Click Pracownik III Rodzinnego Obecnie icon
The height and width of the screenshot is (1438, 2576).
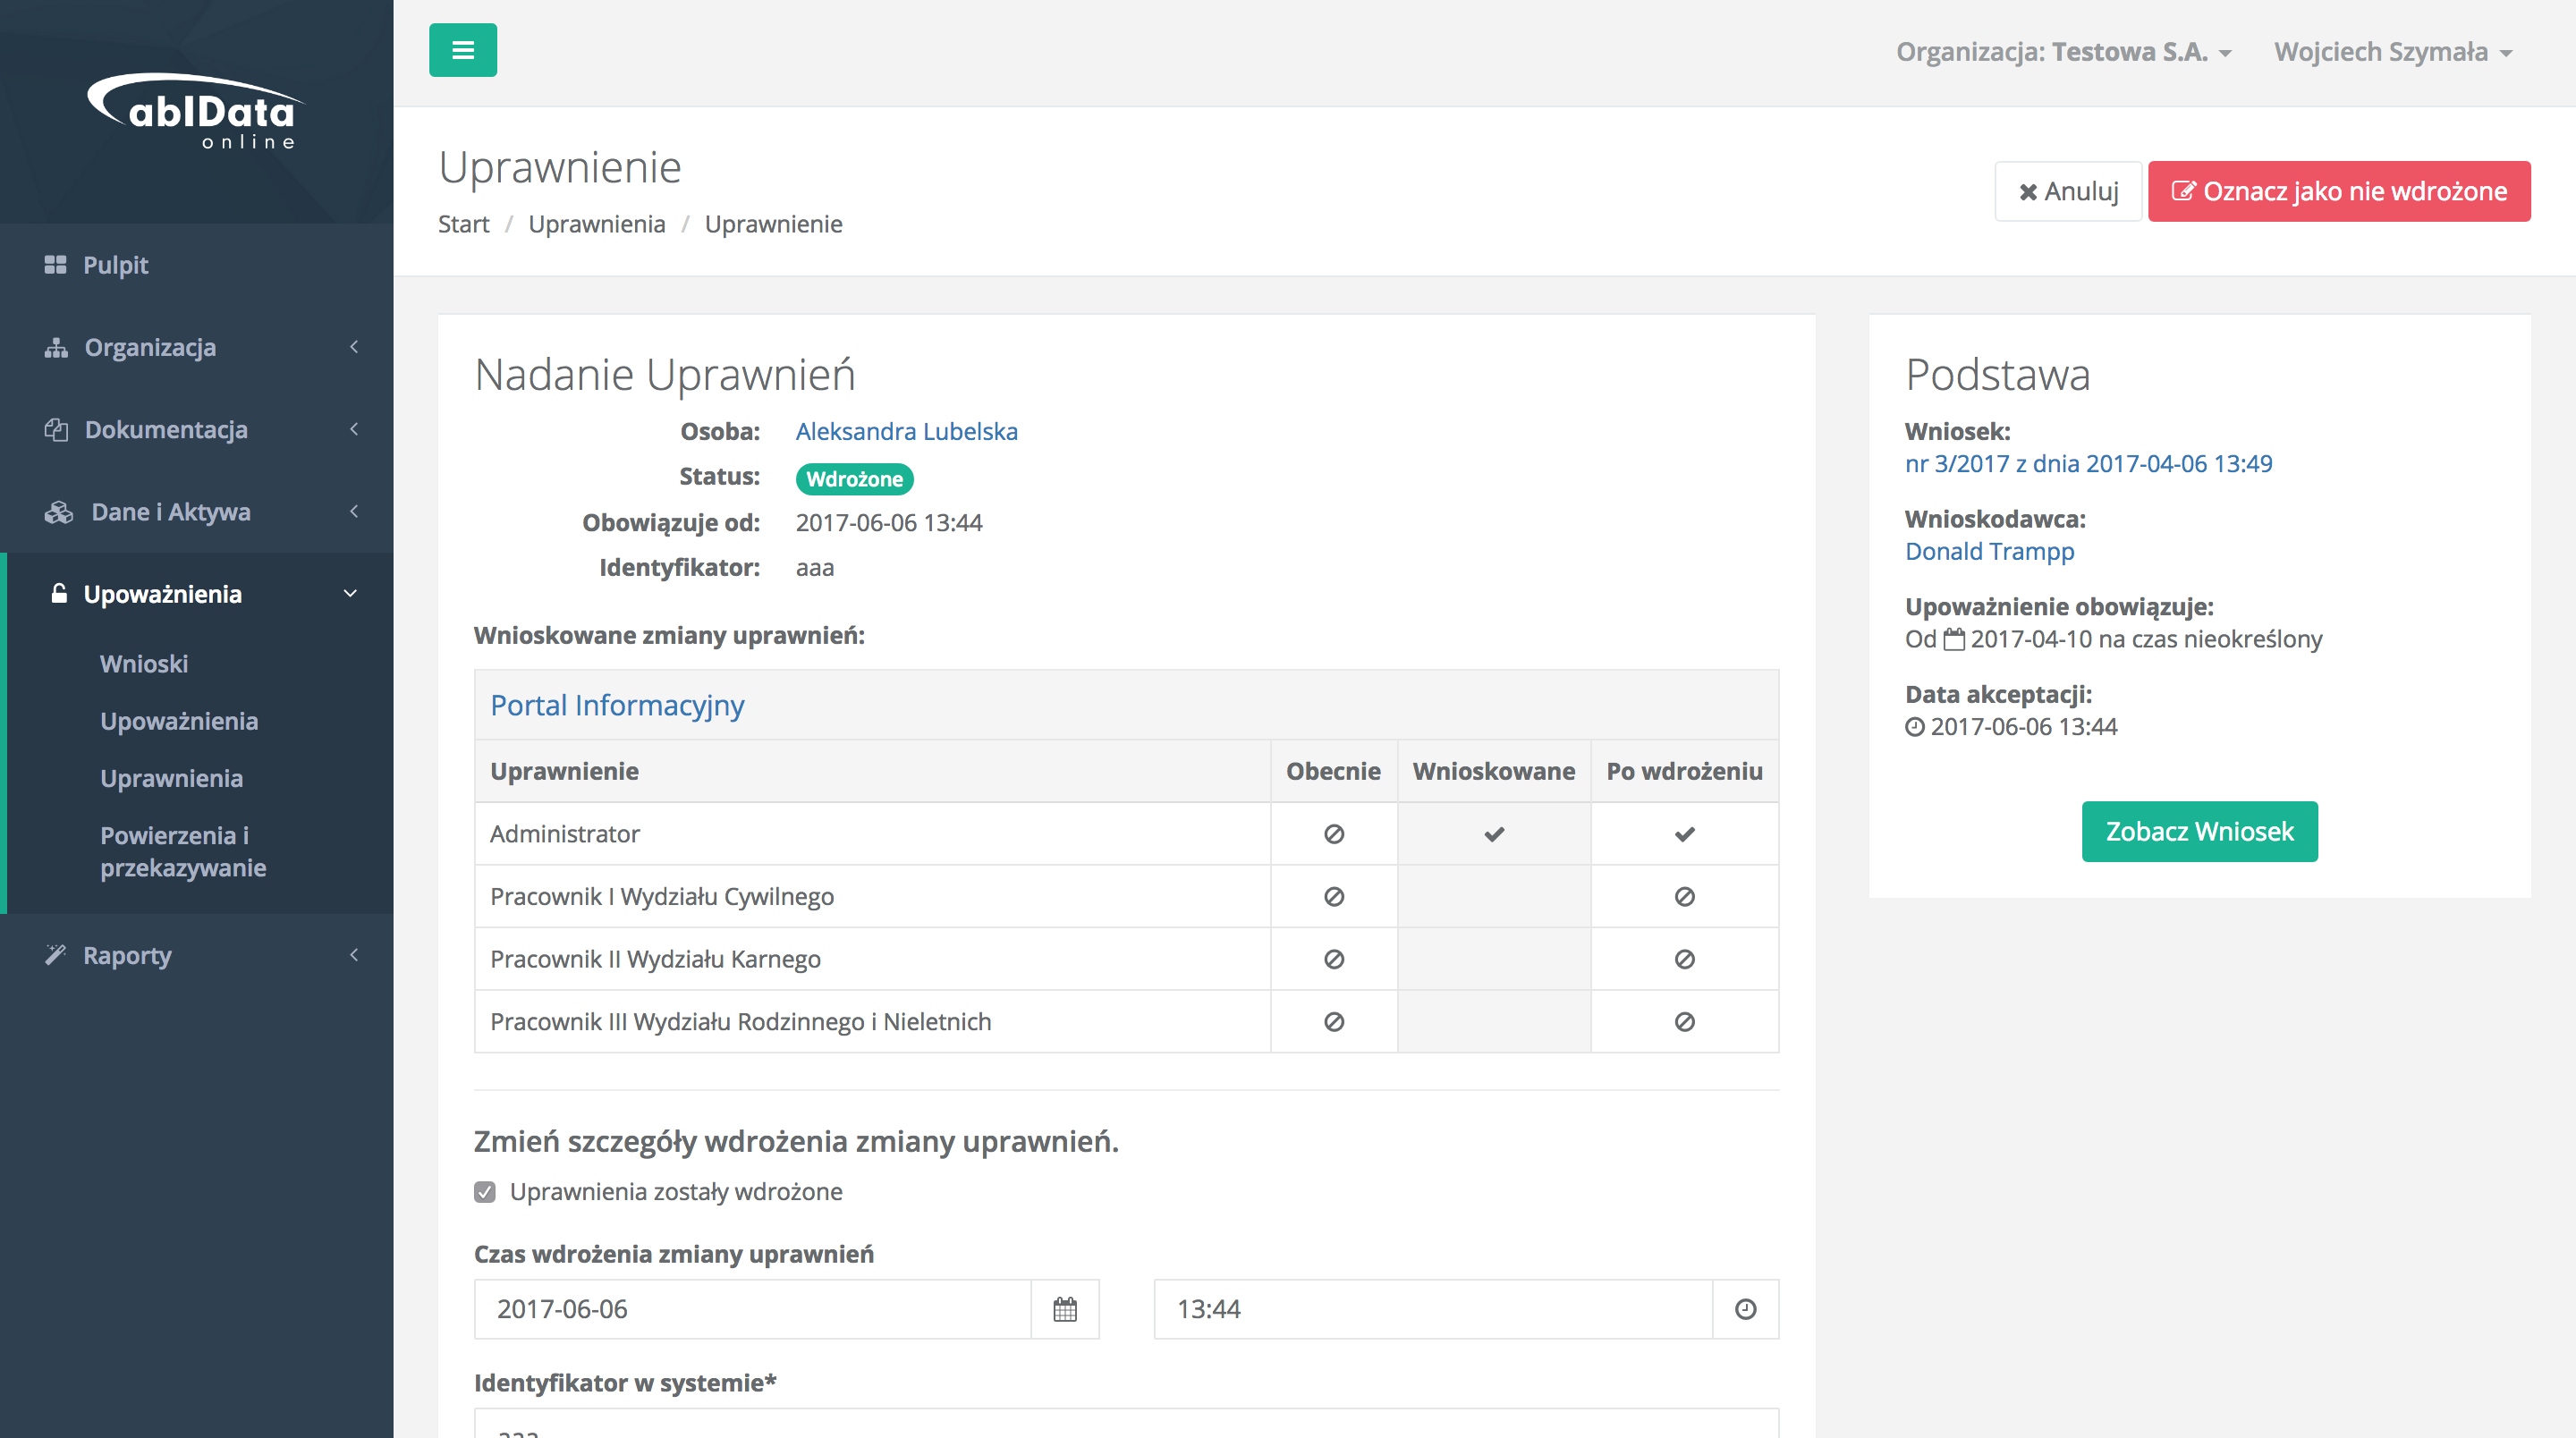pos(1334,1022)
